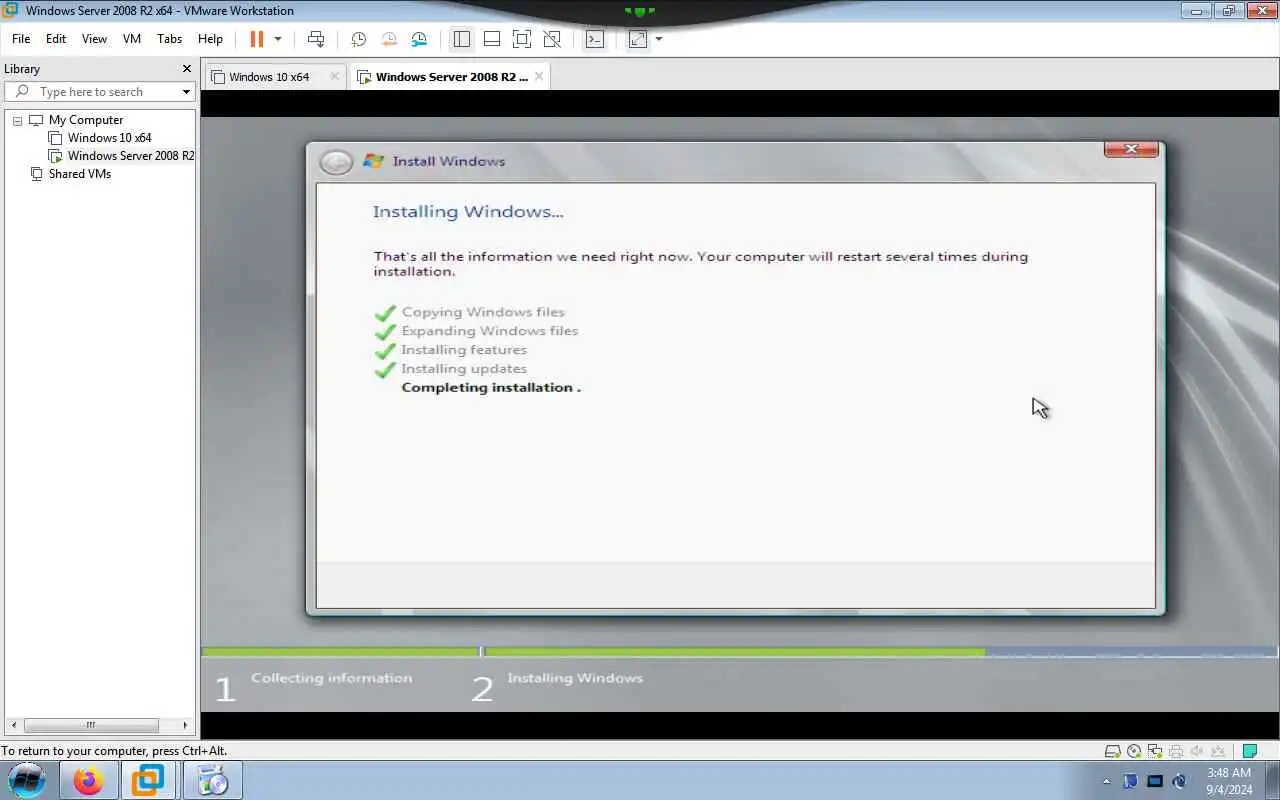Click the library search field
Screen dimensions: 1280x800
click(98, 92)
